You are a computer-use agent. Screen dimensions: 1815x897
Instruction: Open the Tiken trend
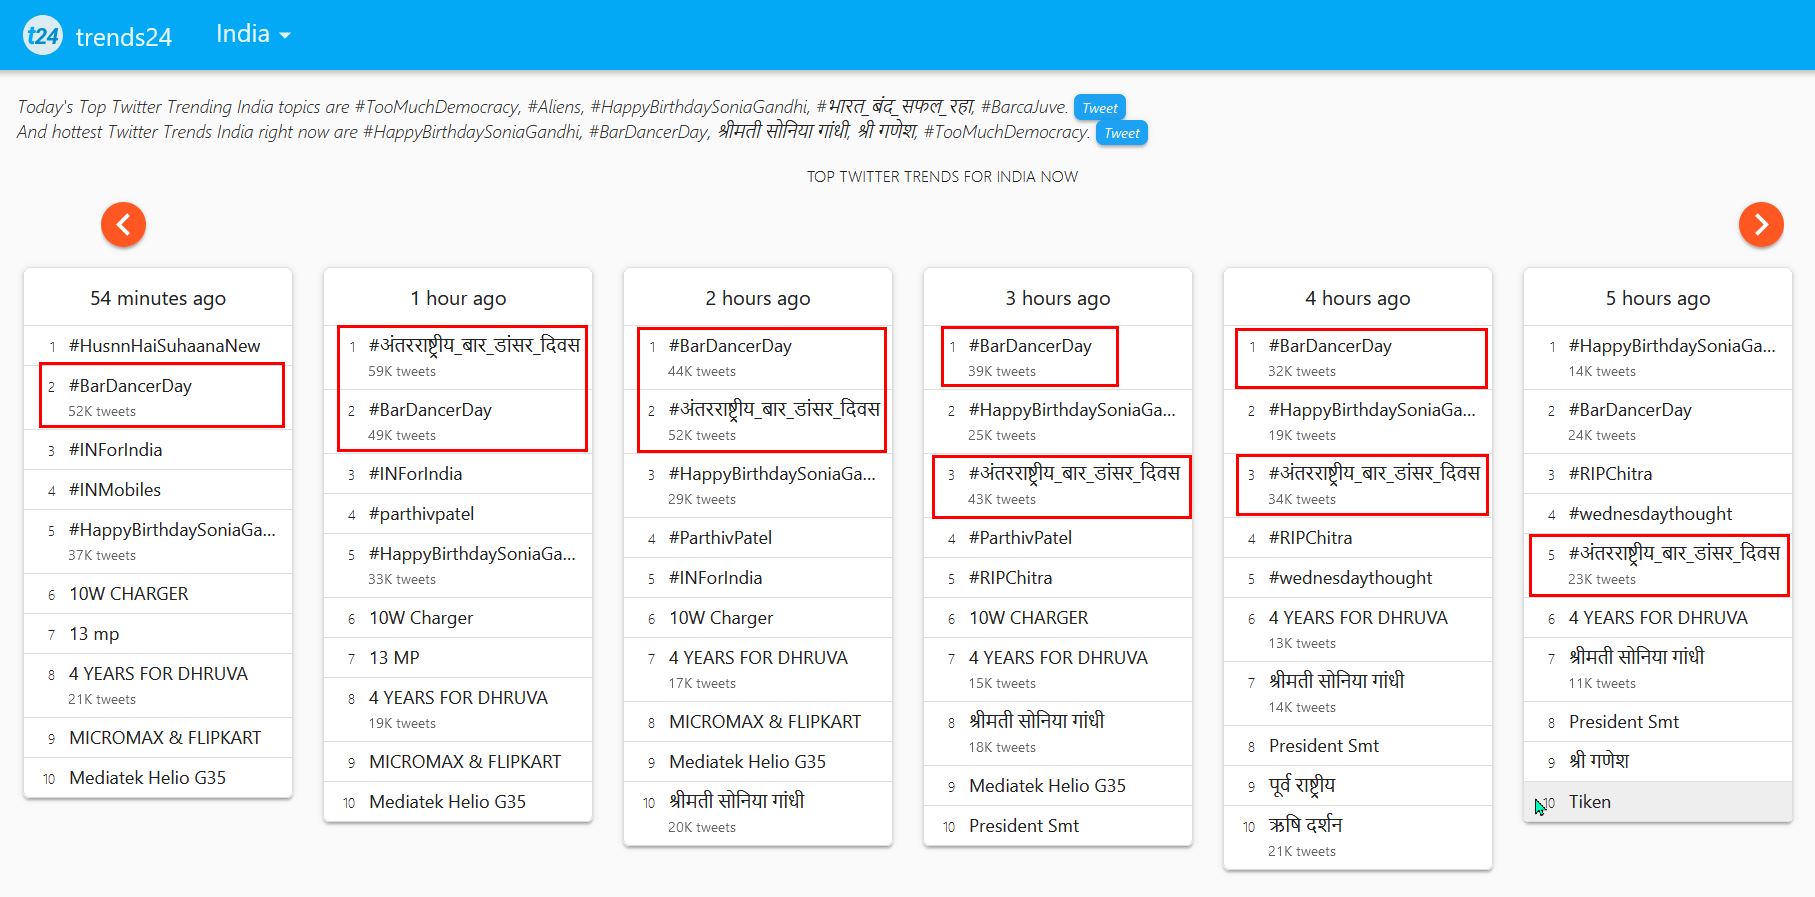pyautogui.click(x=1590, y=802)
